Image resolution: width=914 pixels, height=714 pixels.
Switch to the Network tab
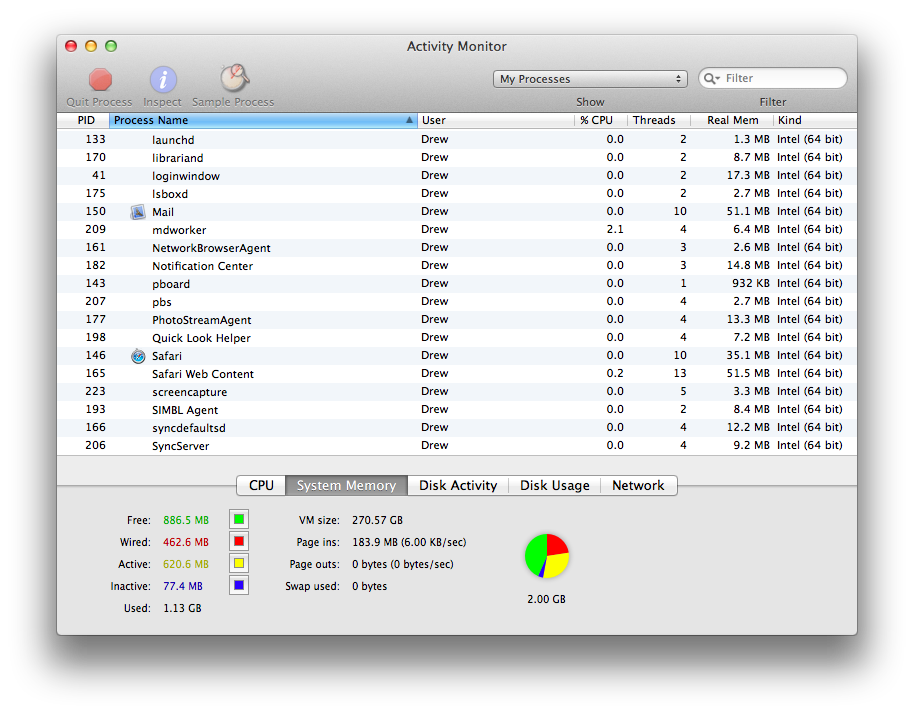(638, 486)
